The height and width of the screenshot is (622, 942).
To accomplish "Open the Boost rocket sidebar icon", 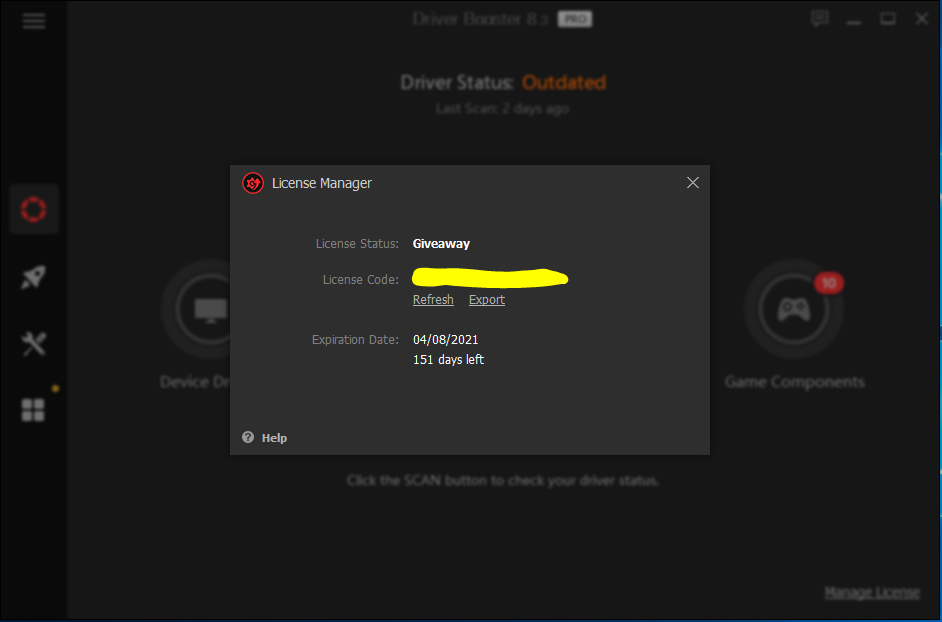I will (34, 277).
